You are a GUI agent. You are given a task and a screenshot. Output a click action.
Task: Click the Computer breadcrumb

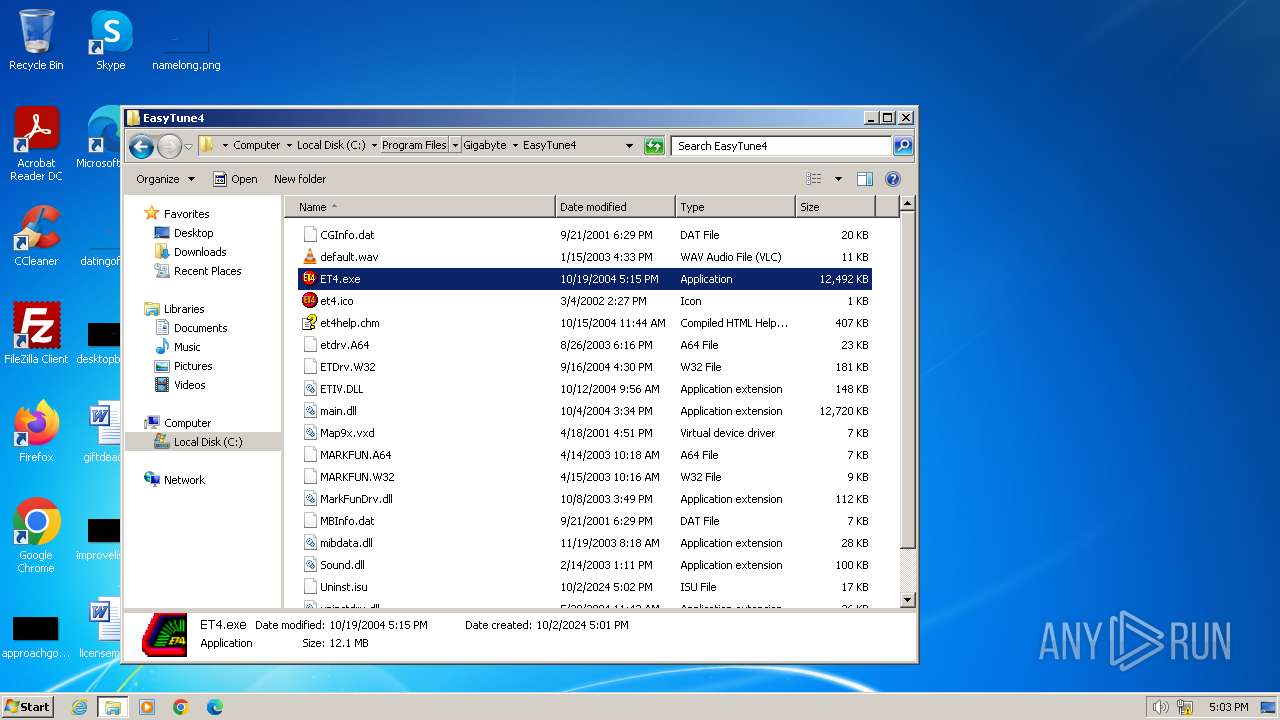tap(257, 146)
